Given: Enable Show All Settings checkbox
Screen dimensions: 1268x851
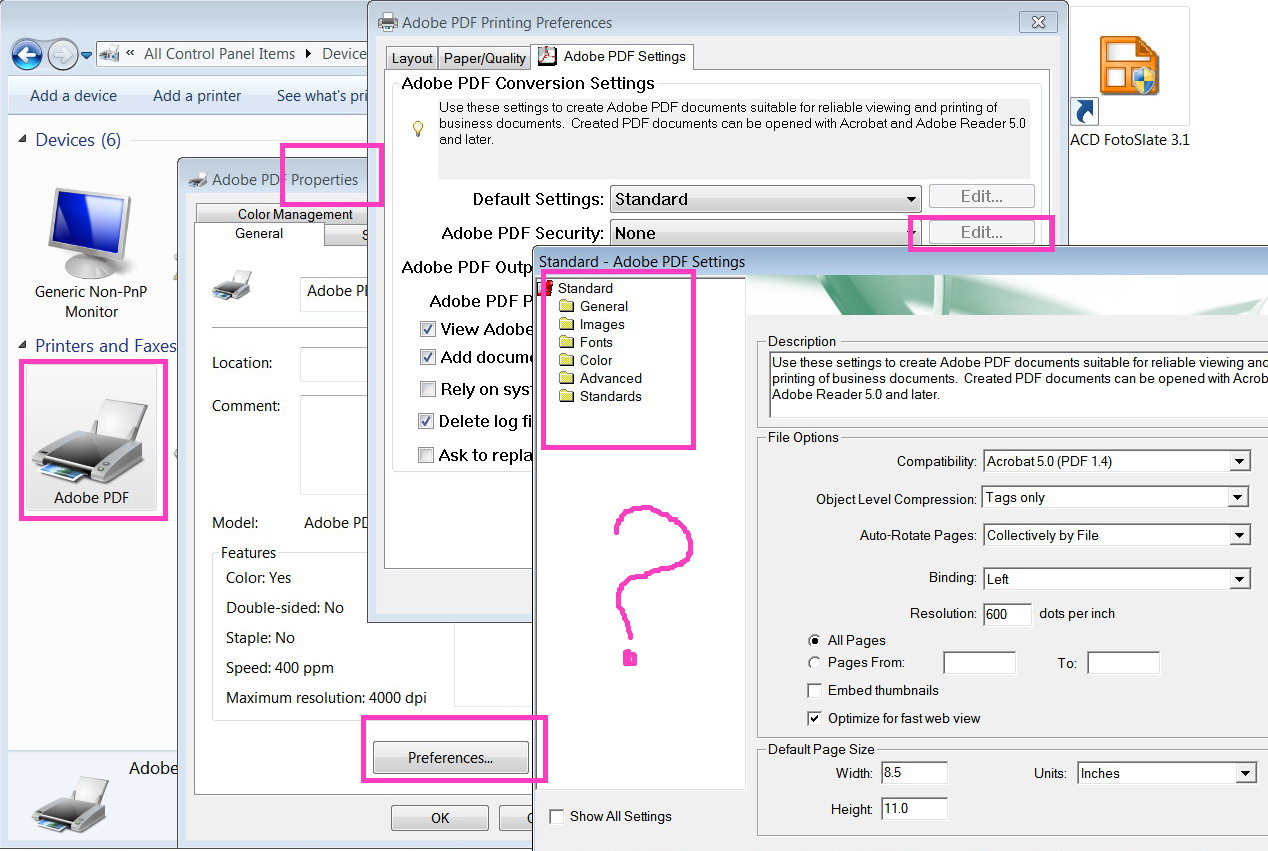Looking at the screenshot, I should point(557,816).
